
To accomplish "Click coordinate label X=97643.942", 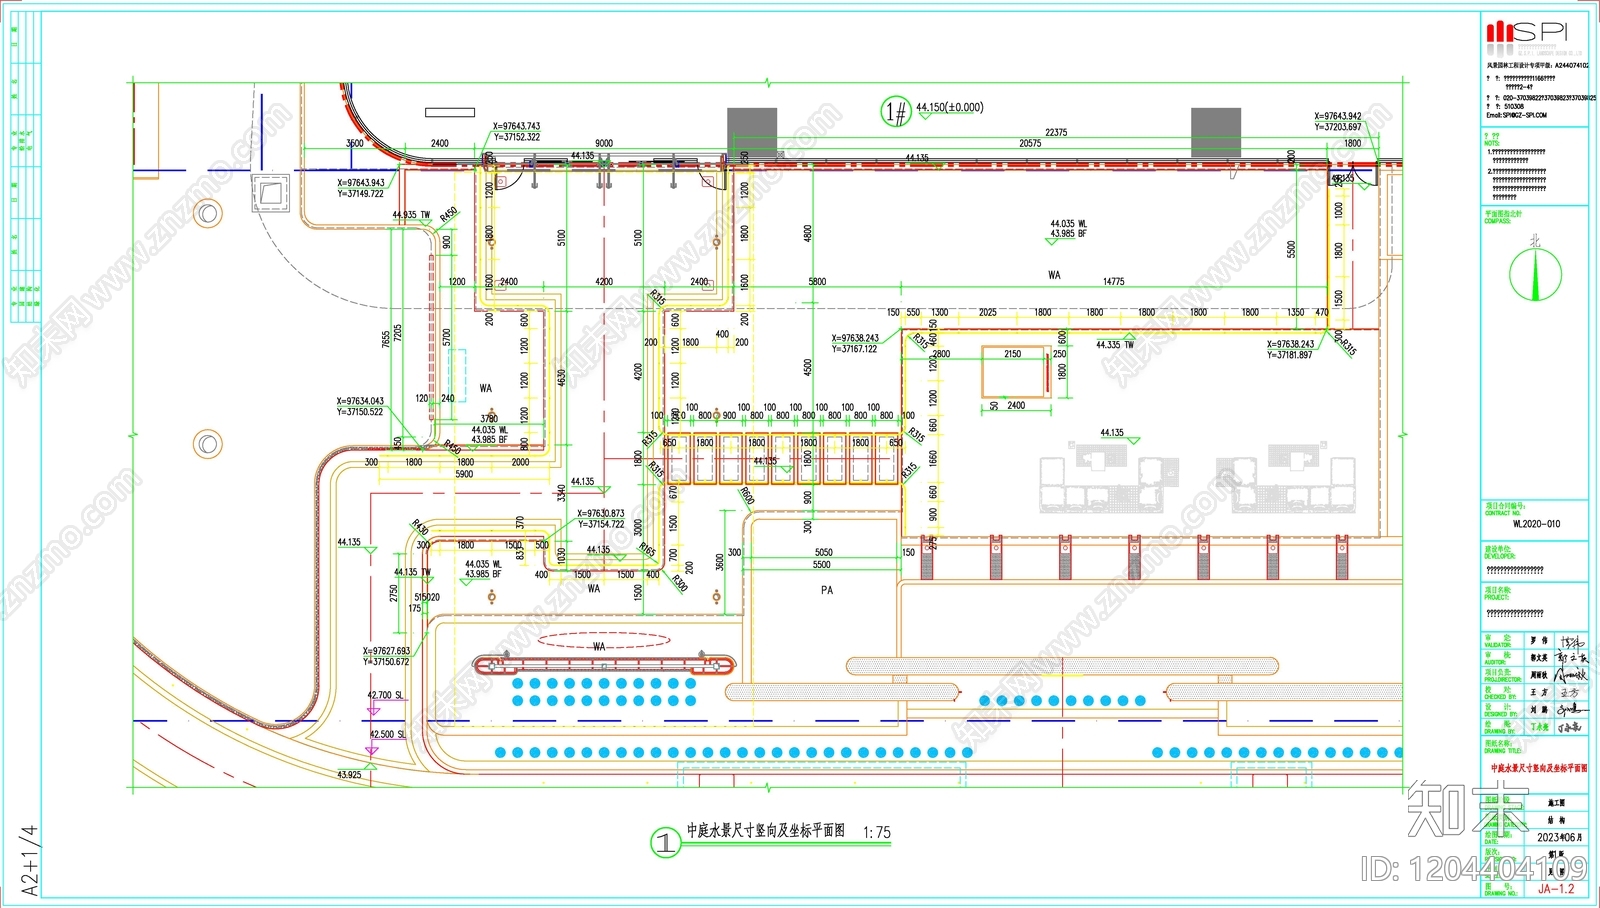I will [1338, 117].
